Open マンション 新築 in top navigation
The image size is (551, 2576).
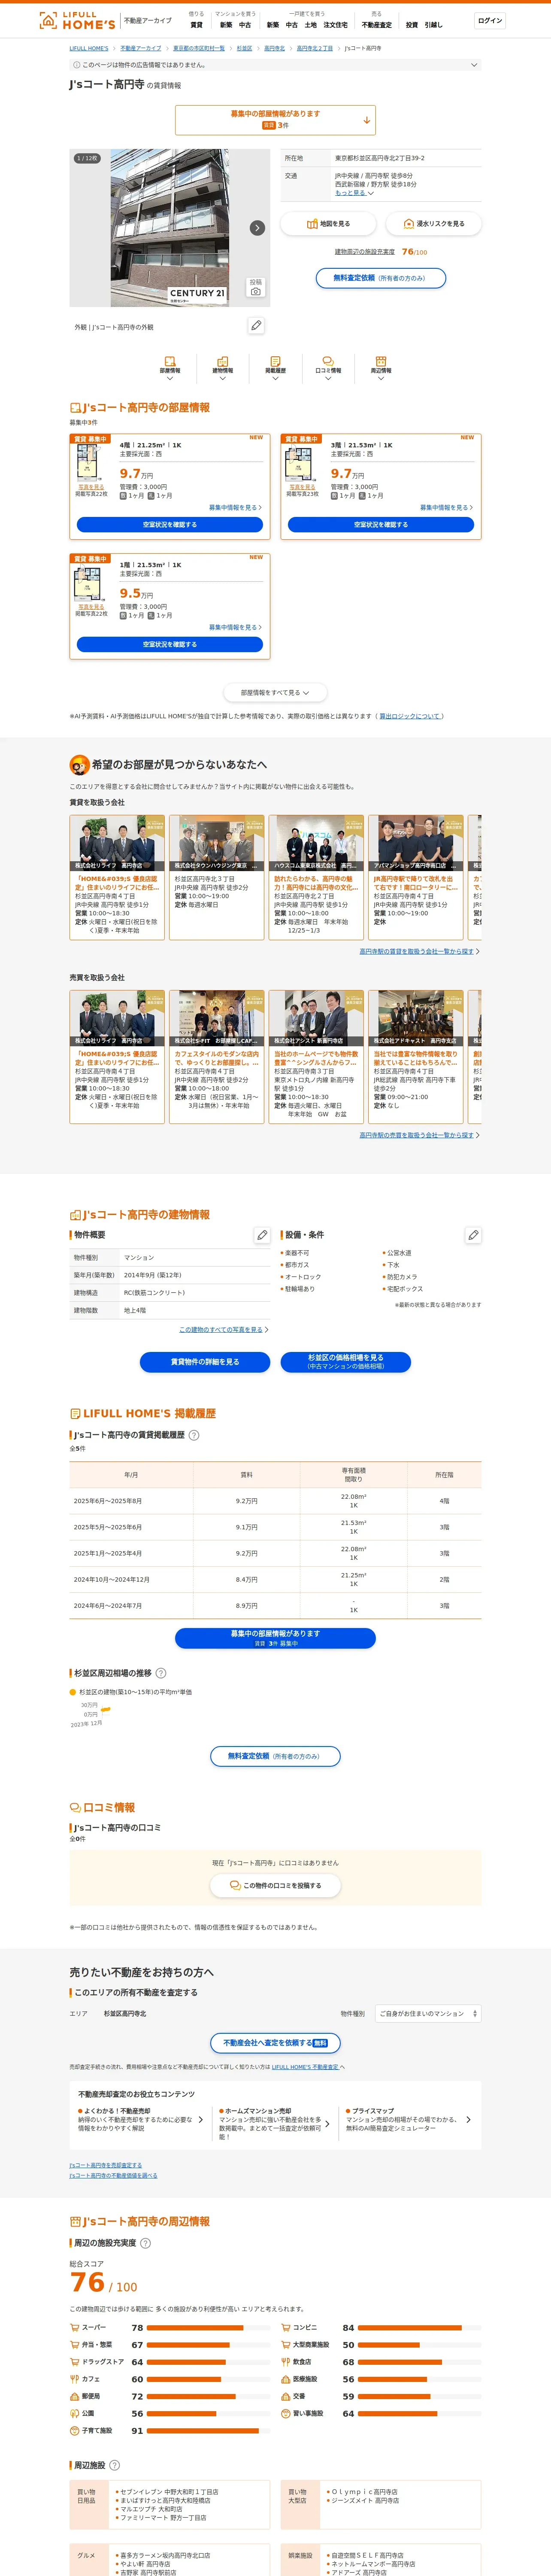(226, 25)
